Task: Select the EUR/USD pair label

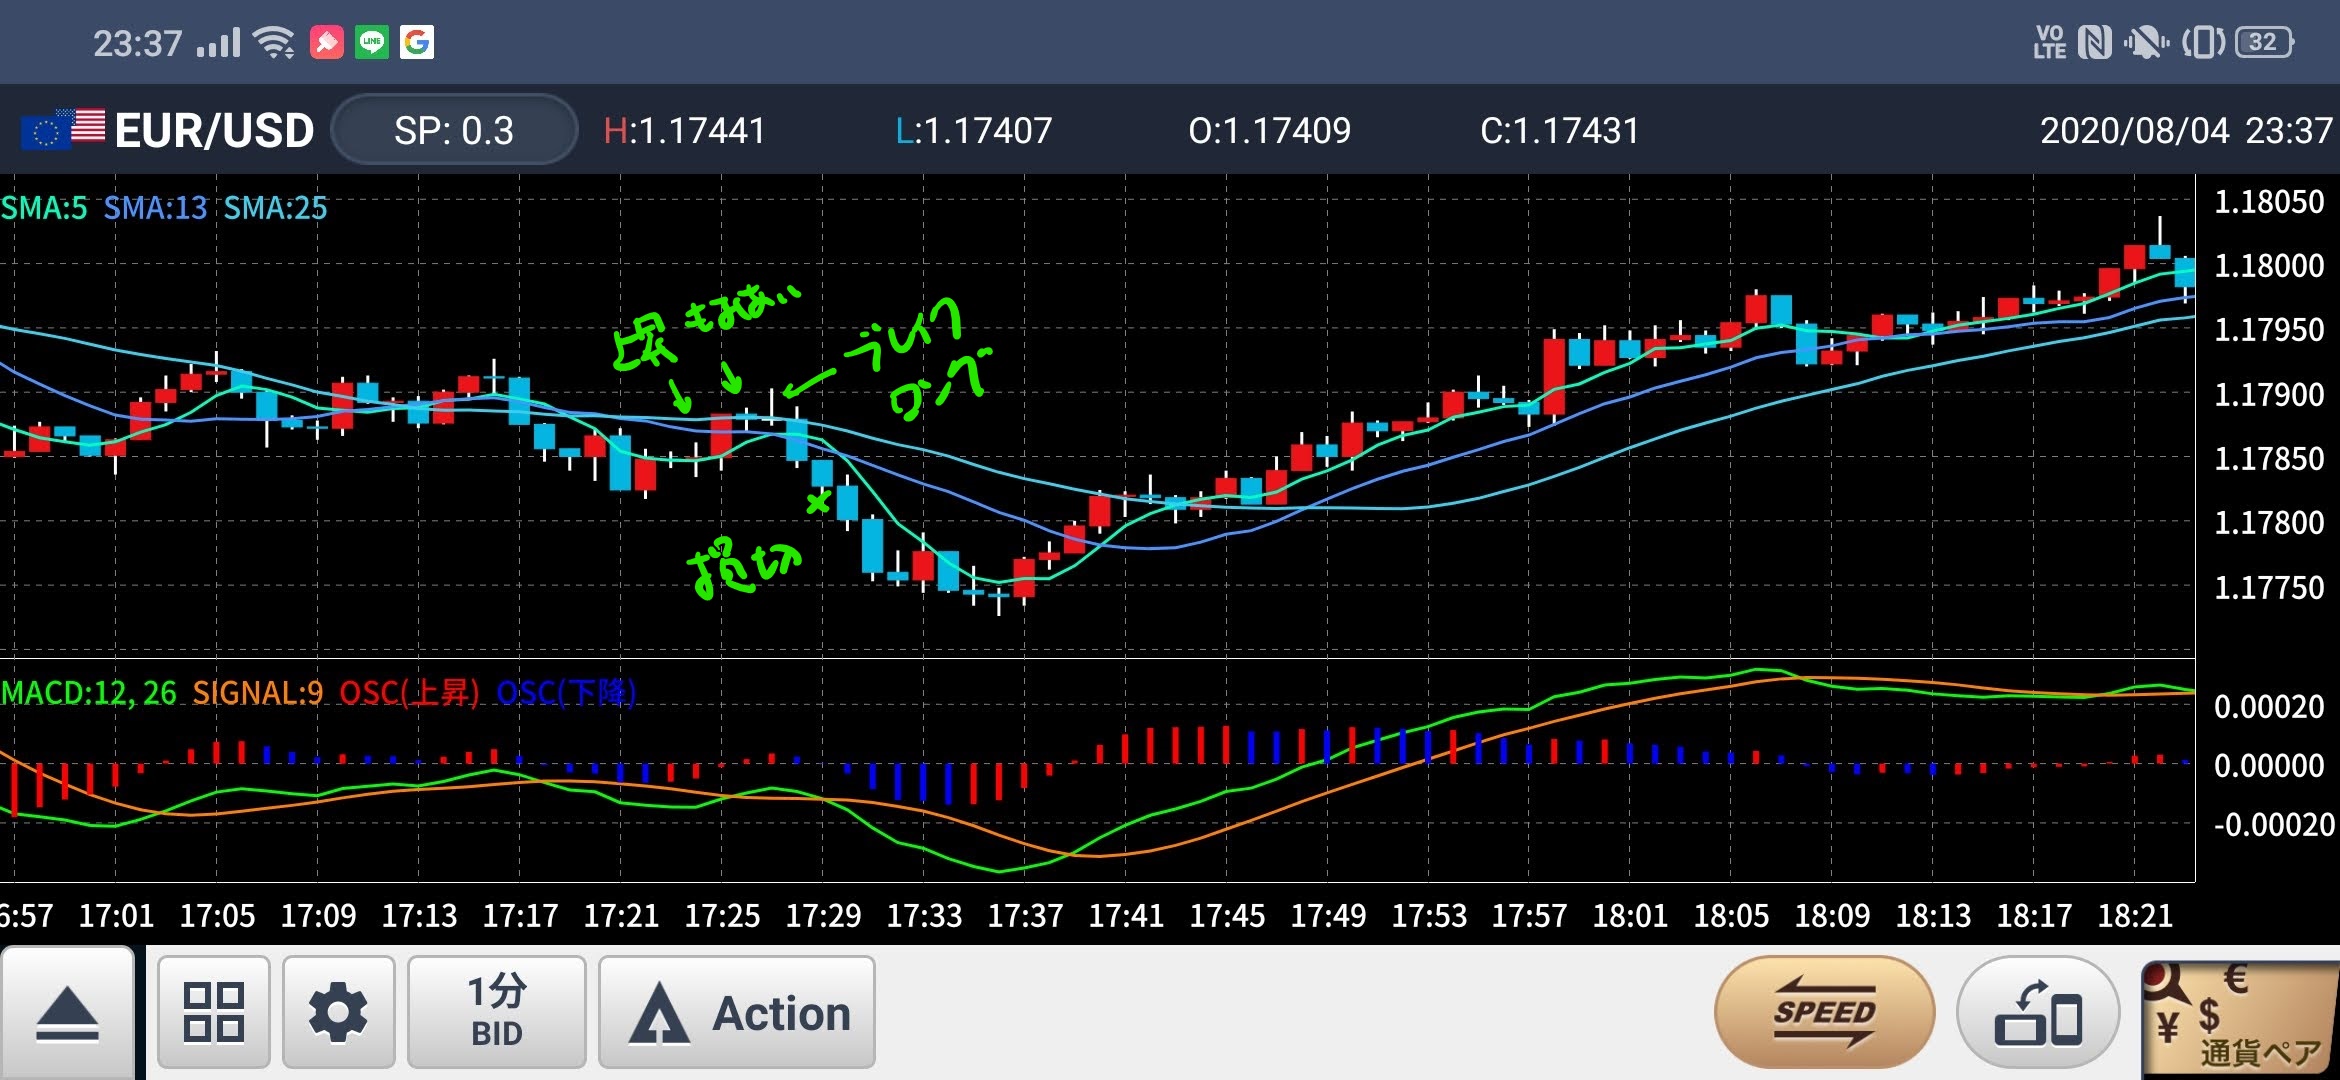Action: tap(214, 131)
